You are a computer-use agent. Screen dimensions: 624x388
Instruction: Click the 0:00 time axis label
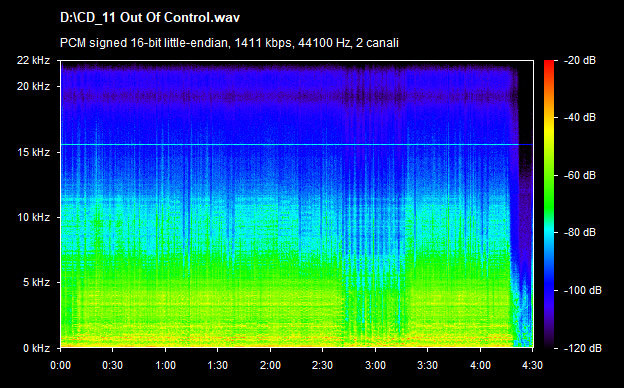point(60,365)
